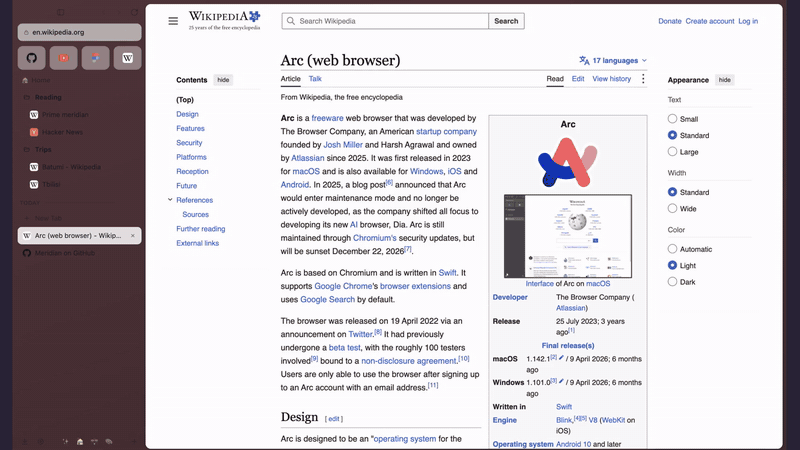This screenshot has height=450, width=800.
Task: Select Dark color mode
Action: click(x=672, y=282)
